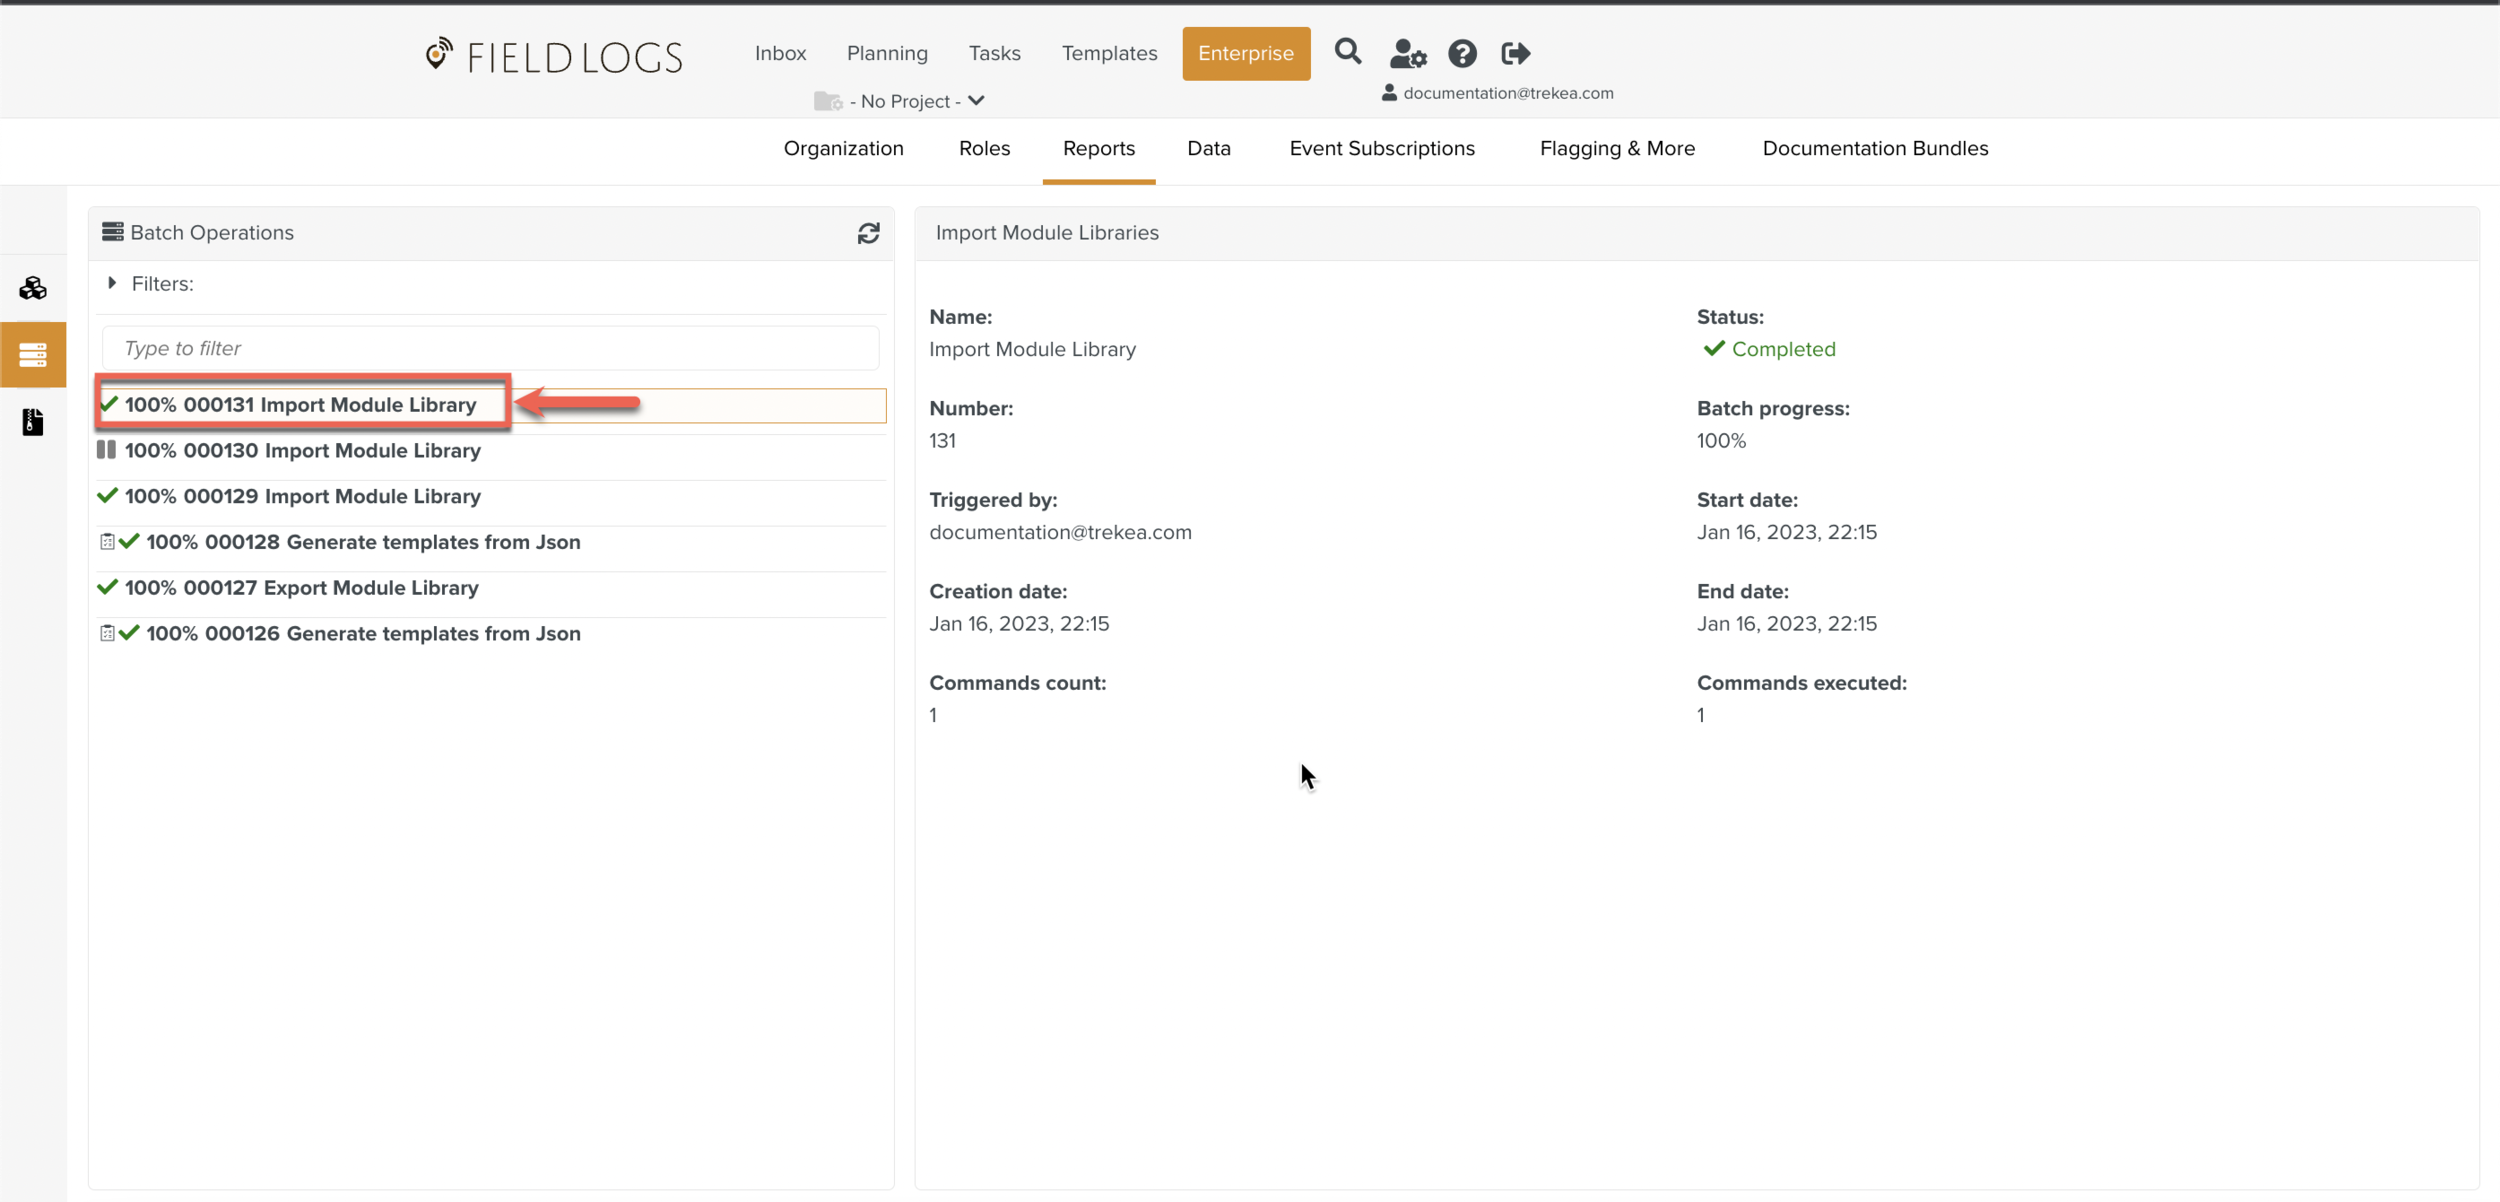The width and height of the screenshot is (2500, 1202).
Task: Open the module cubes sidebar icon
Action: 33,289
